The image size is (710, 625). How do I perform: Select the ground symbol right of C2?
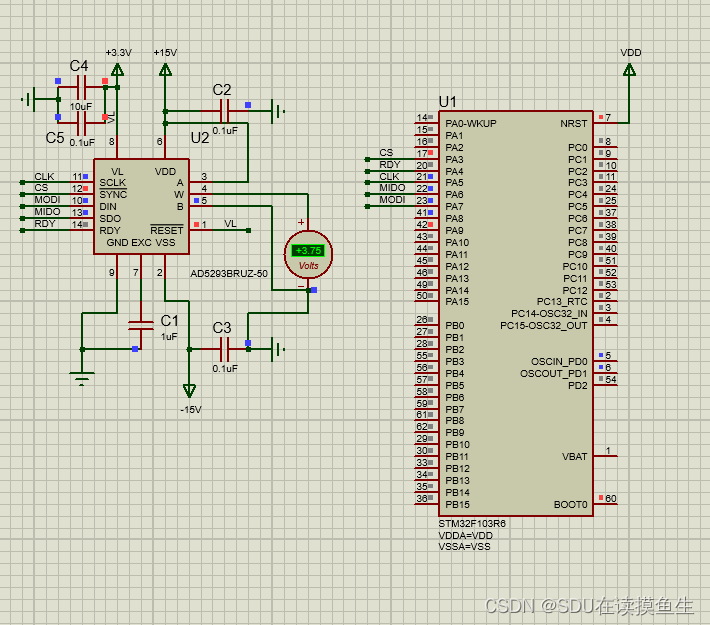point(278,111)
